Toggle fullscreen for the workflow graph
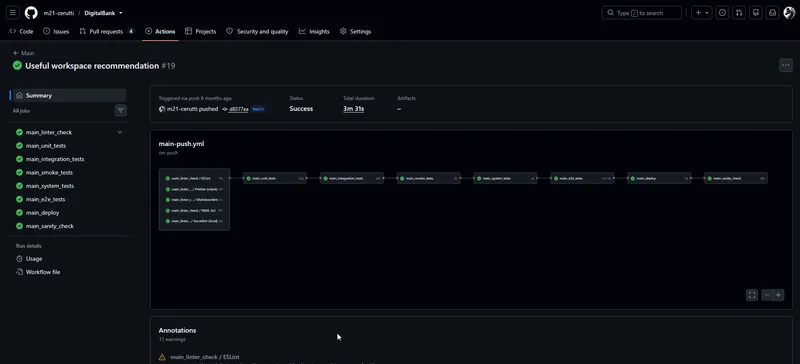This screenshot has width=800, height=364. coord(752,295)
